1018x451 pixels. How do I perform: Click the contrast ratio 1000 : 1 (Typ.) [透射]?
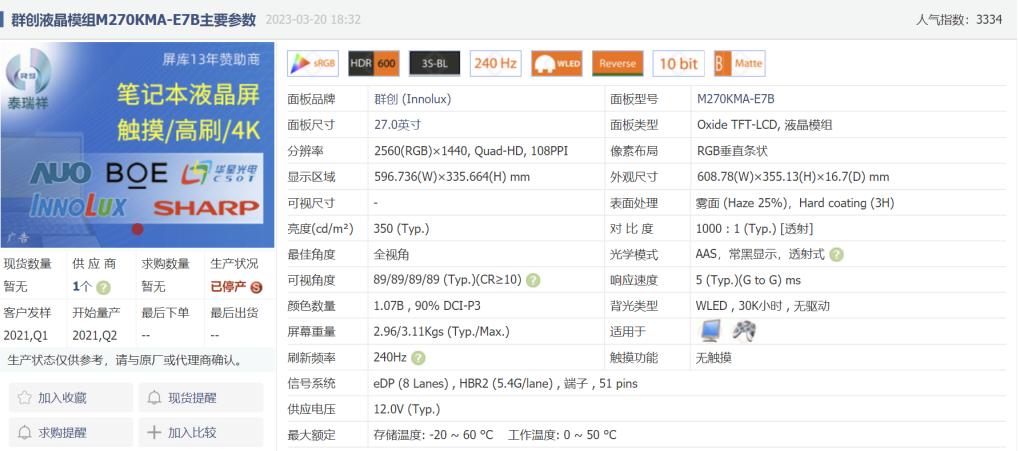click(754, 228)
